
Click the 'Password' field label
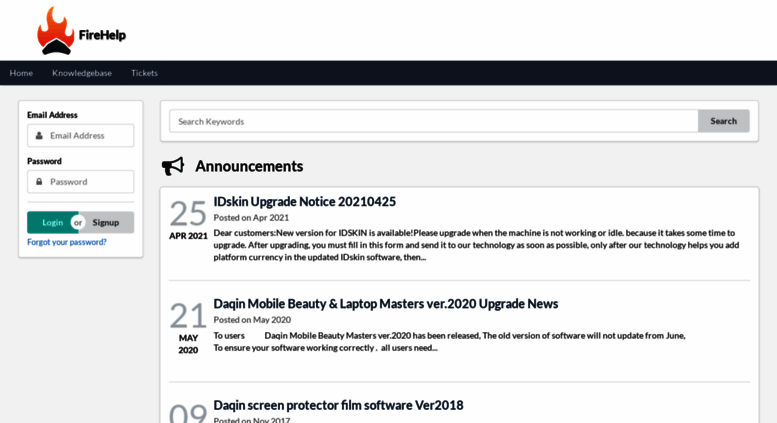(x=44, y=161)
